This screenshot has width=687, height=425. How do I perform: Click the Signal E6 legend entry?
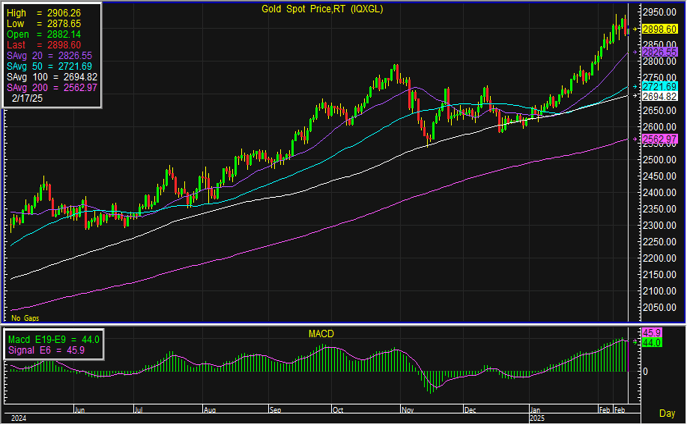pyautogui.click(x=46, y=352)
